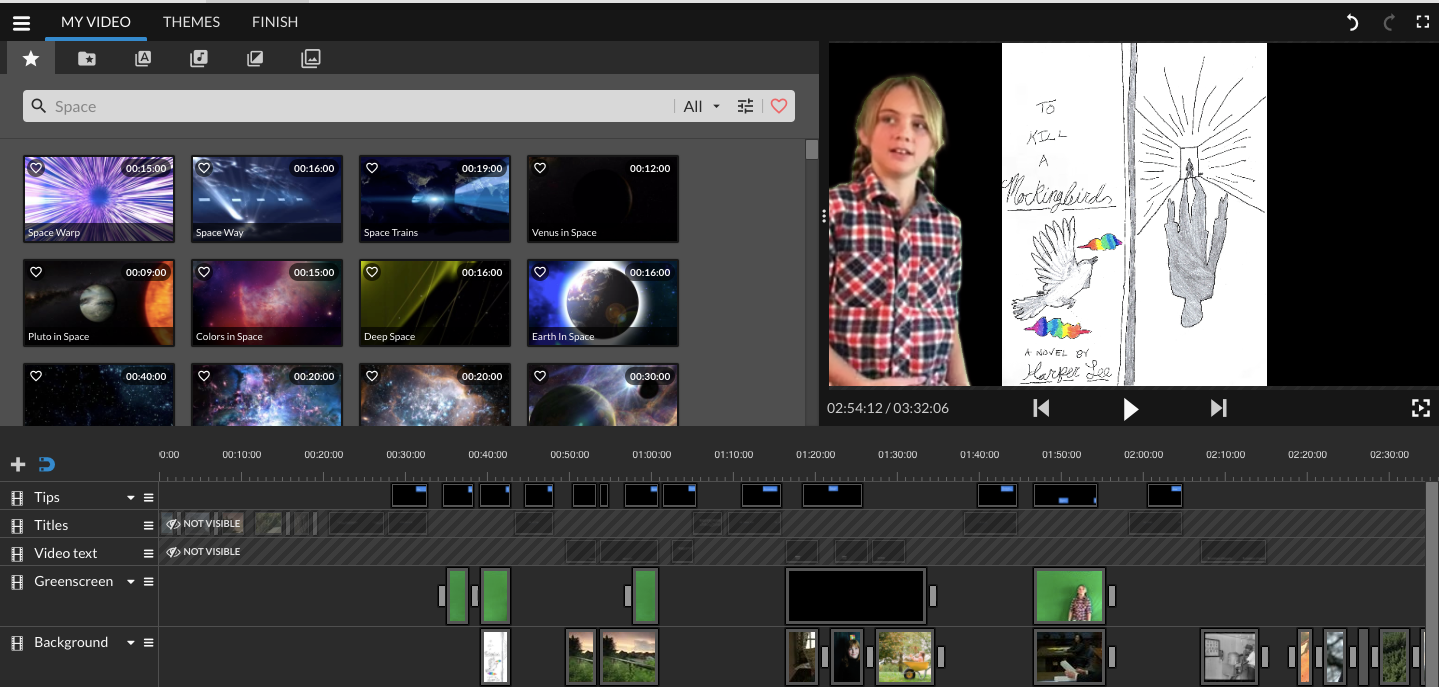Favorite the Venus in Space clip
Viewport: 1439px width, 687px height.
(x=540, y=168)
